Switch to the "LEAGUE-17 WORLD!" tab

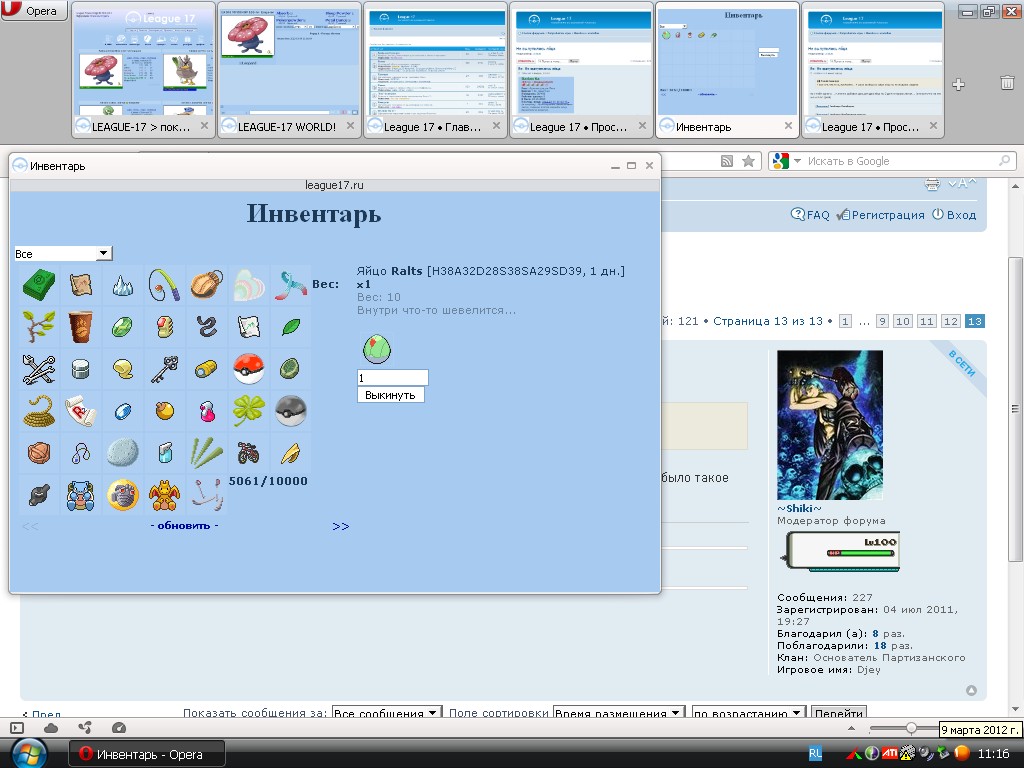pyautogui.click(x=289, y=70)
